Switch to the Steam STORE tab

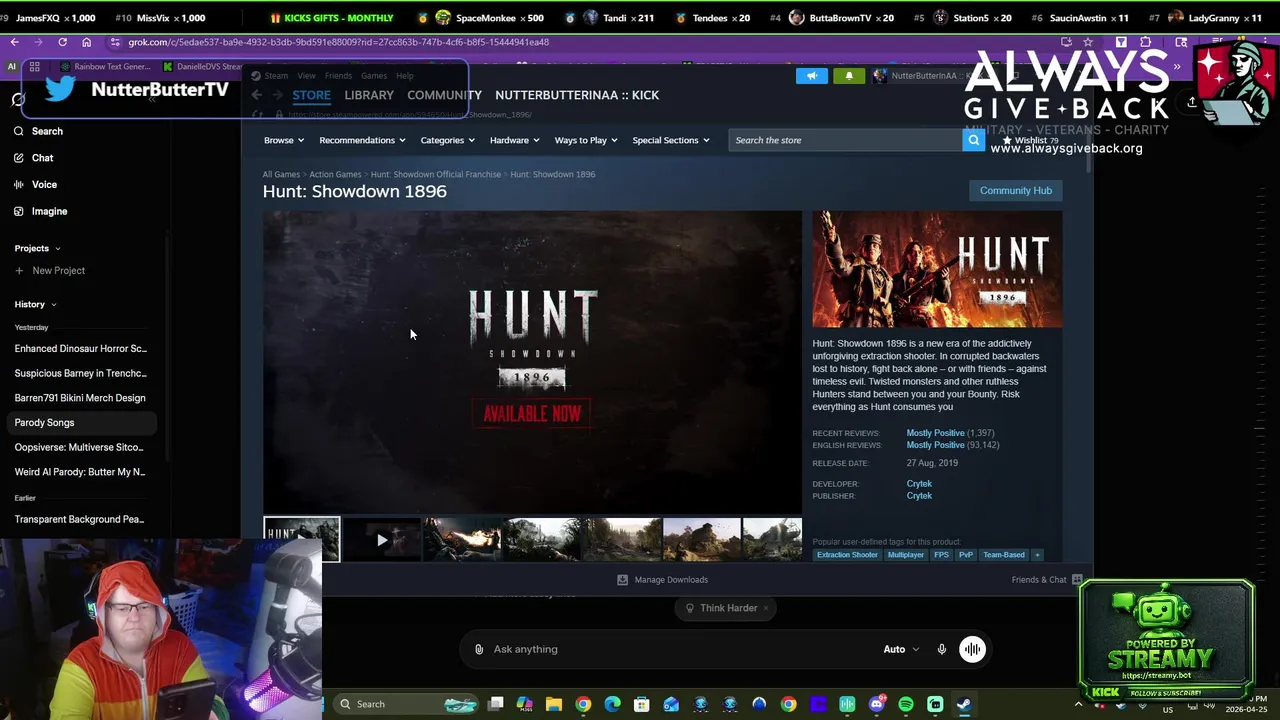(311, 95)
